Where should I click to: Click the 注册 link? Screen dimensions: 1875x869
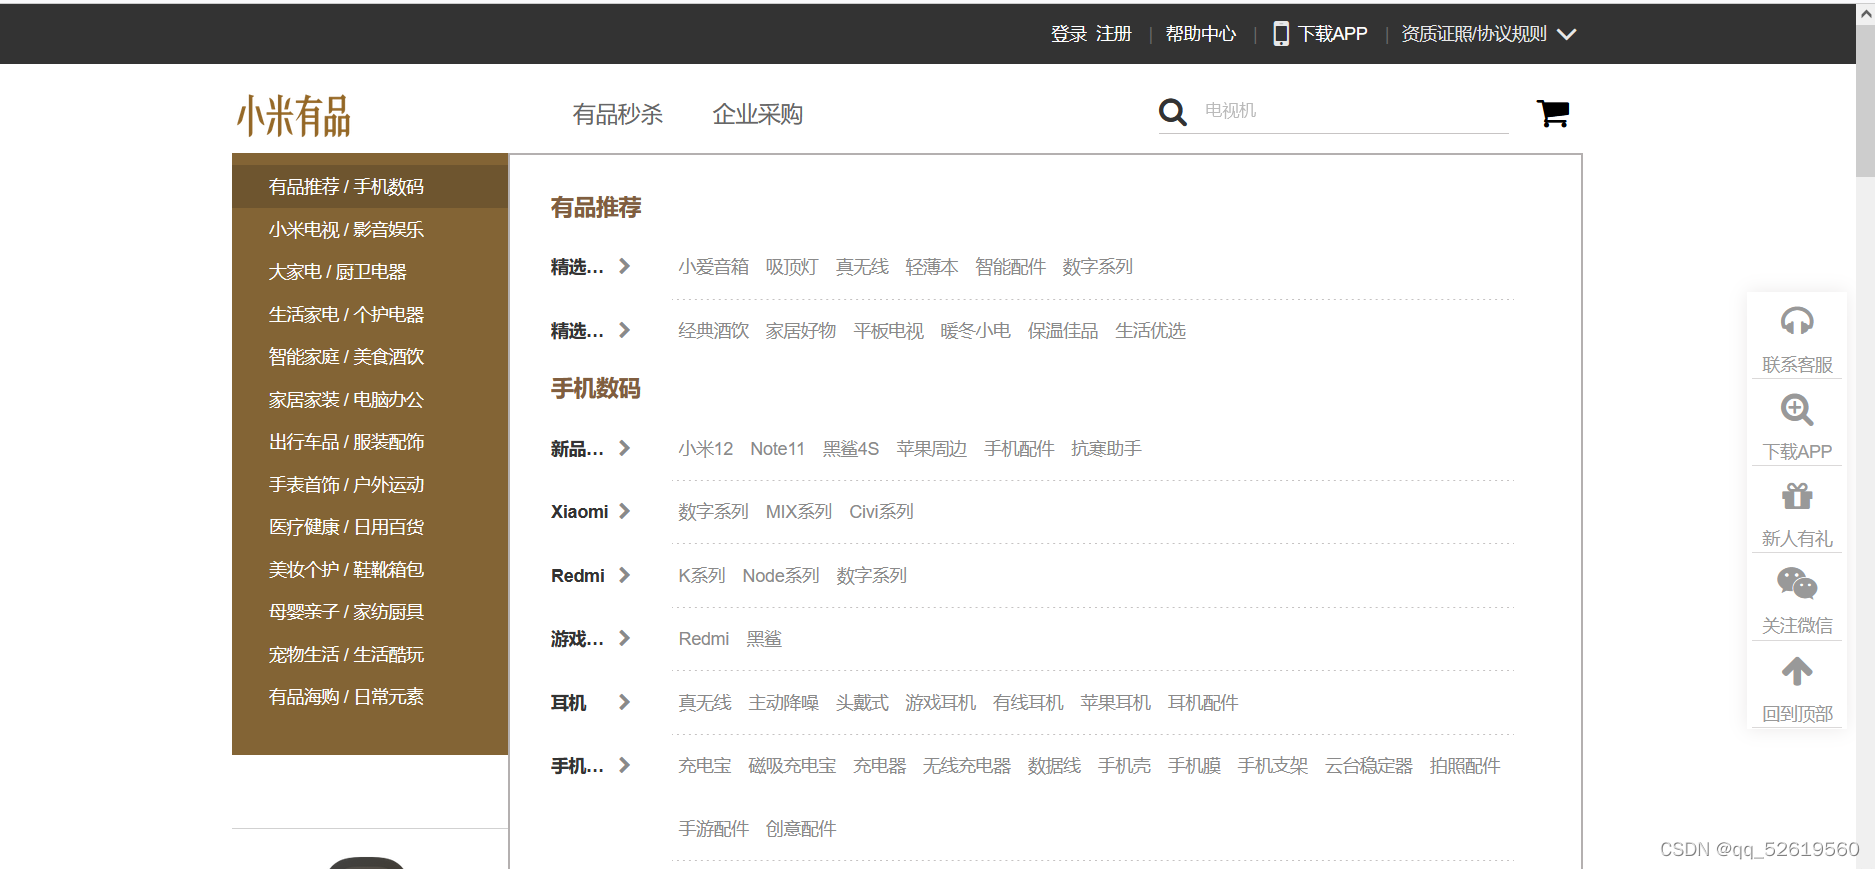point(1114,34)
